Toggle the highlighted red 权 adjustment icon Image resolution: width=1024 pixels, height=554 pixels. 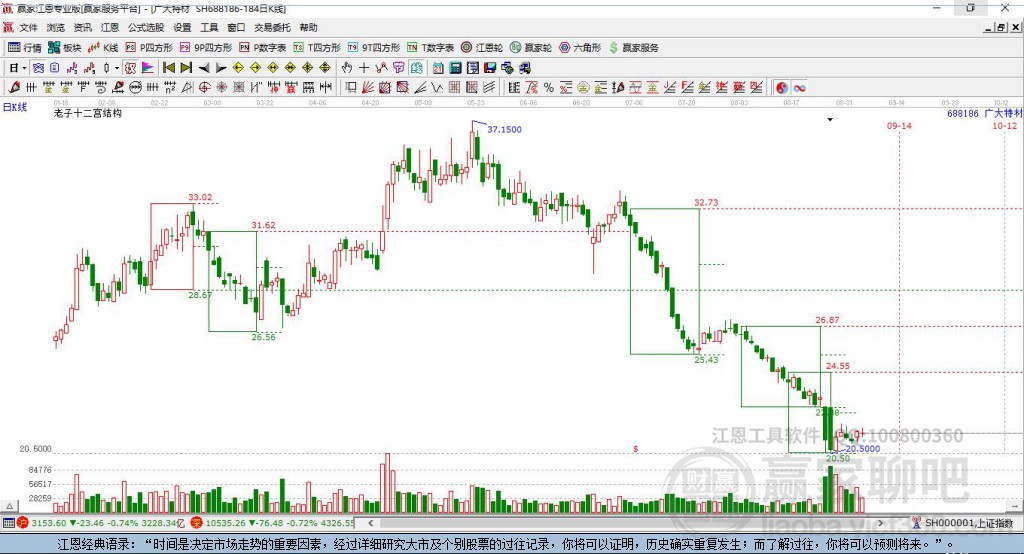click(131, 68)
